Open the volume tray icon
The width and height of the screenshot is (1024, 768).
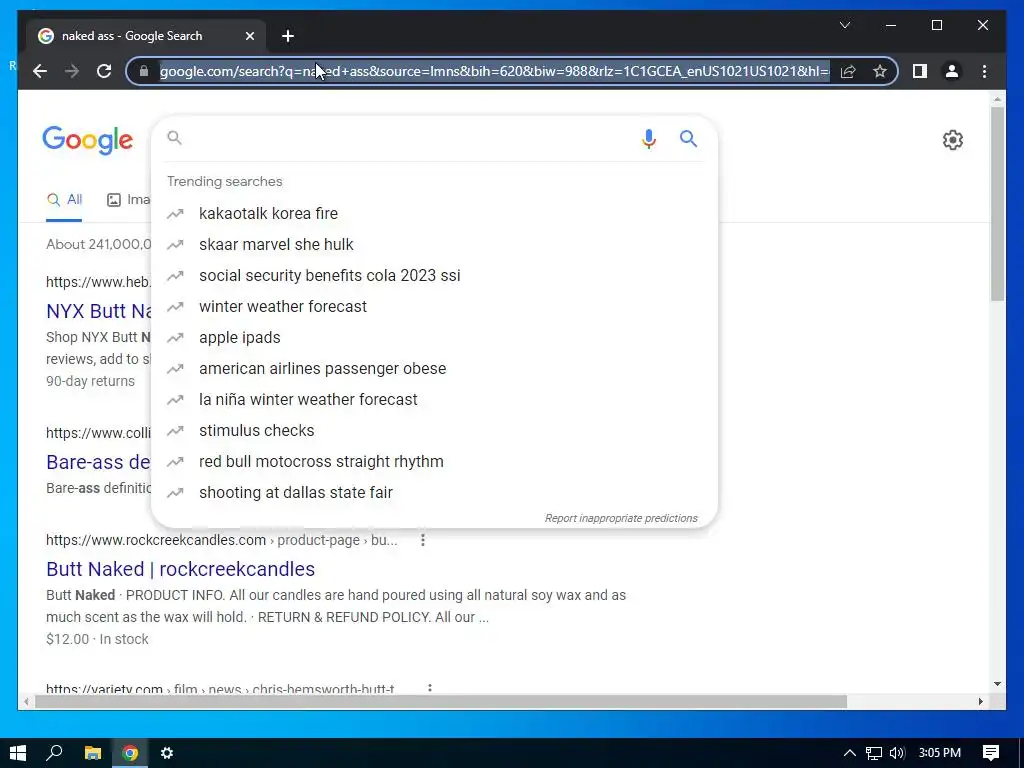pyautogui.click(x=897, y=753)
